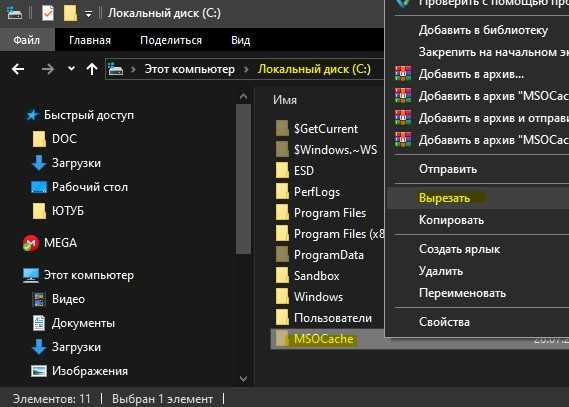This screenshot has height=407, width=569.
Task: Choose Копировать in context menu
Action: click(x=451, y=220)
